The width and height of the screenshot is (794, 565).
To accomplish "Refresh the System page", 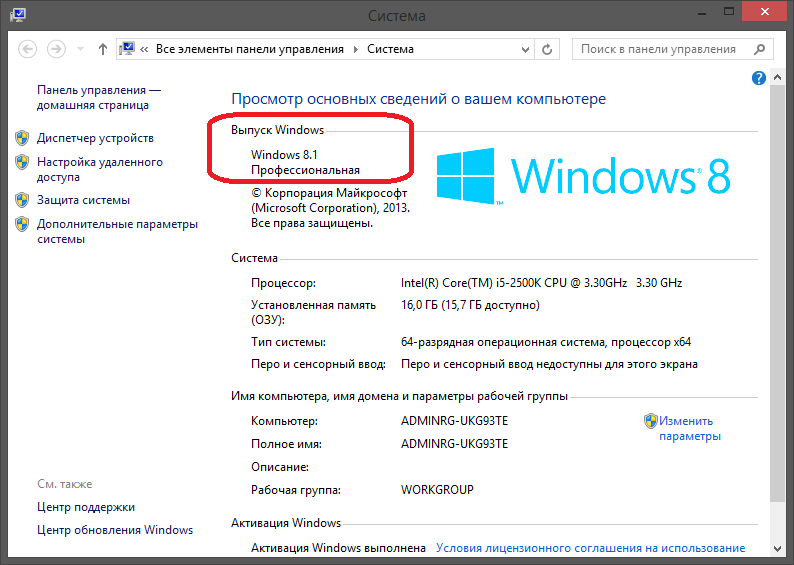I will (x=547, y=50).
